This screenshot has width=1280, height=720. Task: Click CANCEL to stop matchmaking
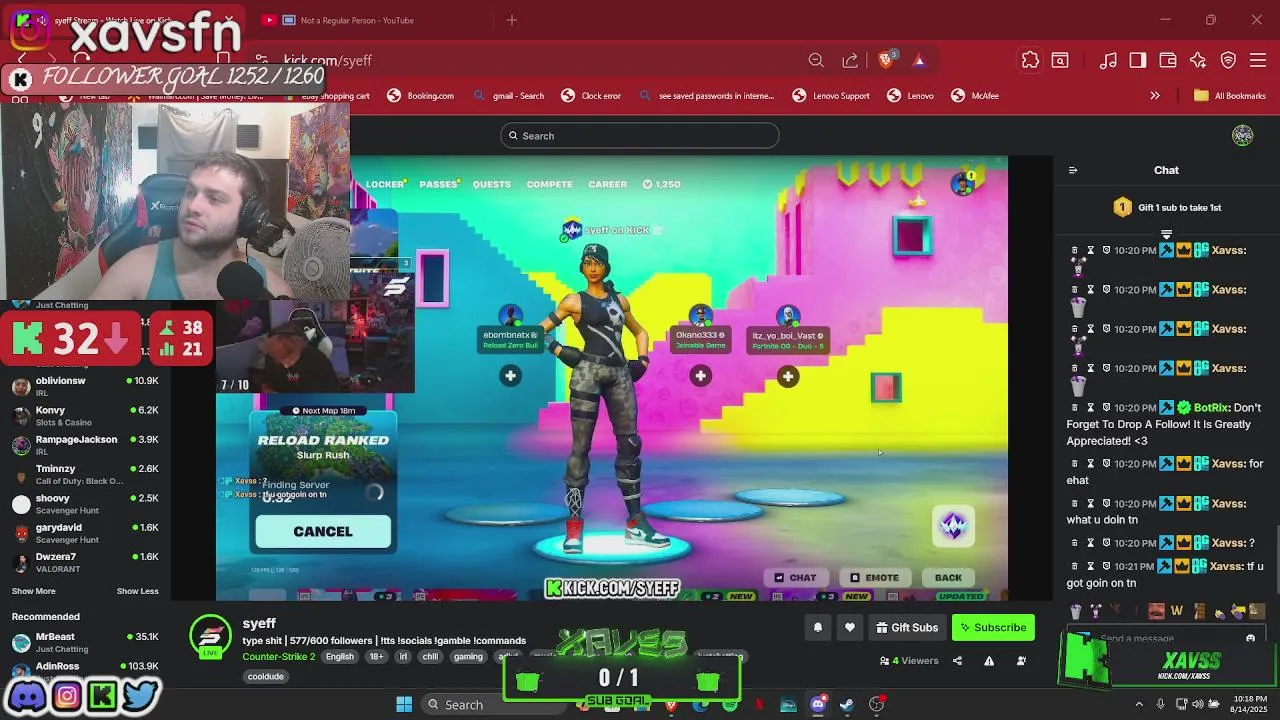(x=323, y=531)
